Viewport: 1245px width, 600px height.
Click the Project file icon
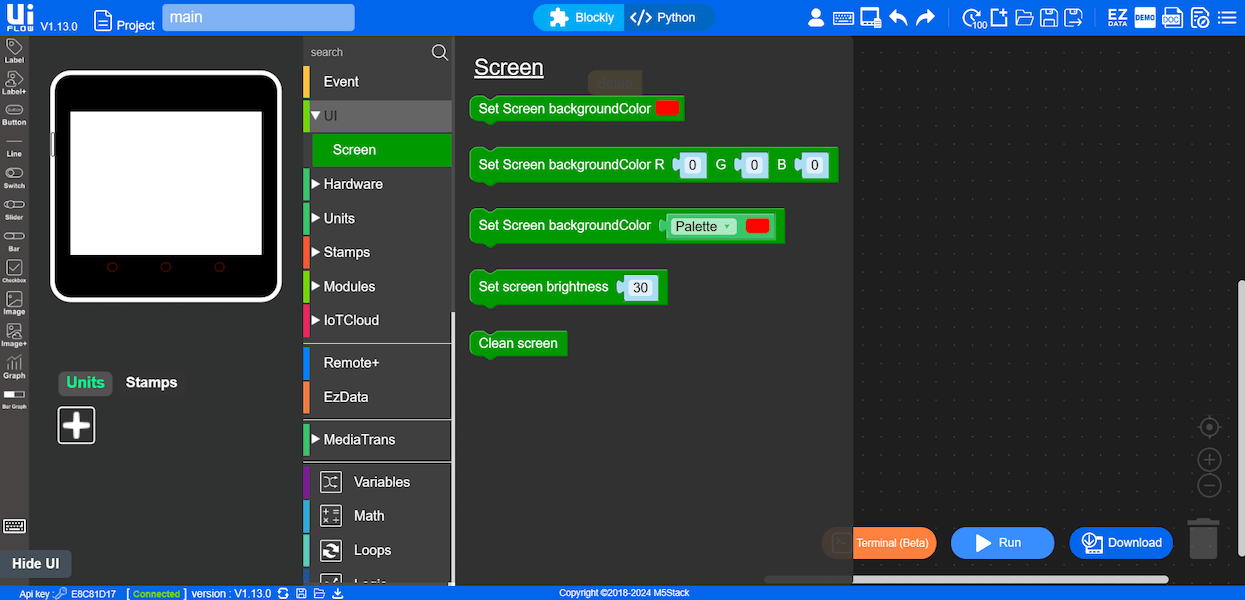coord(103,20)
